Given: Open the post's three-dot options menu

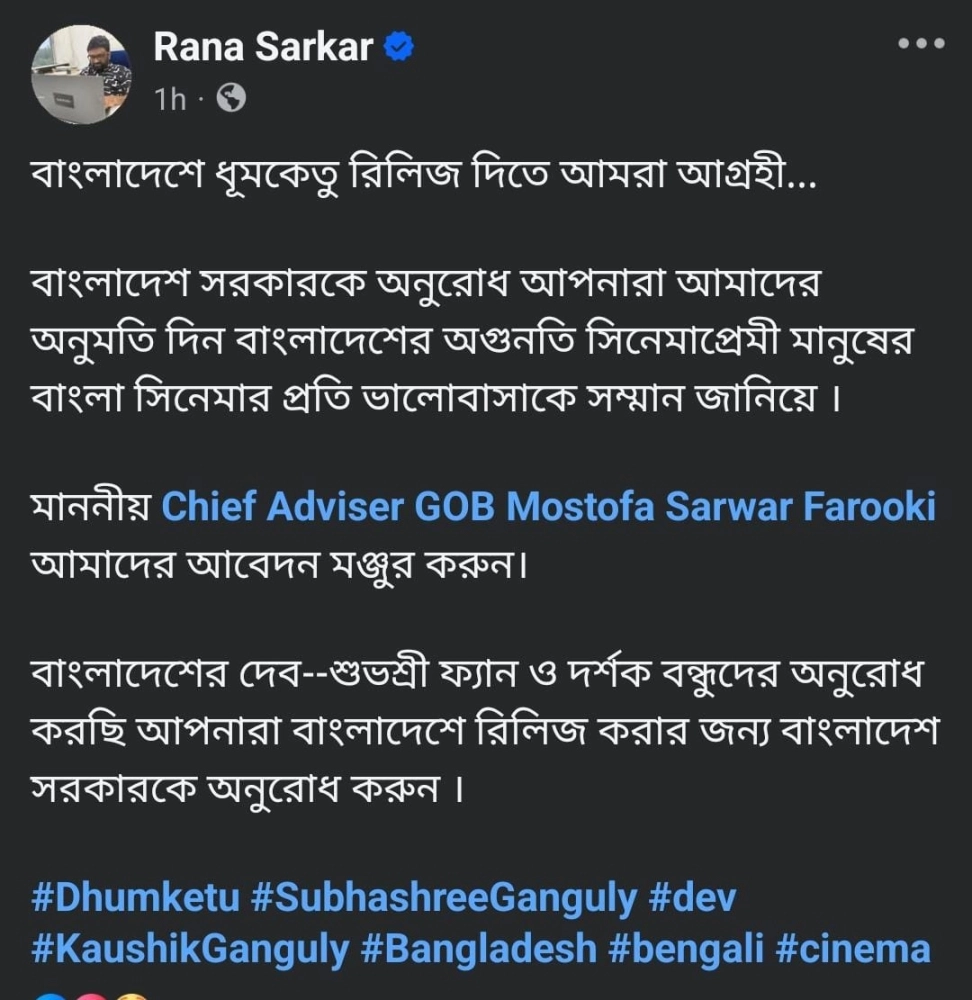Looking at the screenshot, I should click(x=922, y=44).
